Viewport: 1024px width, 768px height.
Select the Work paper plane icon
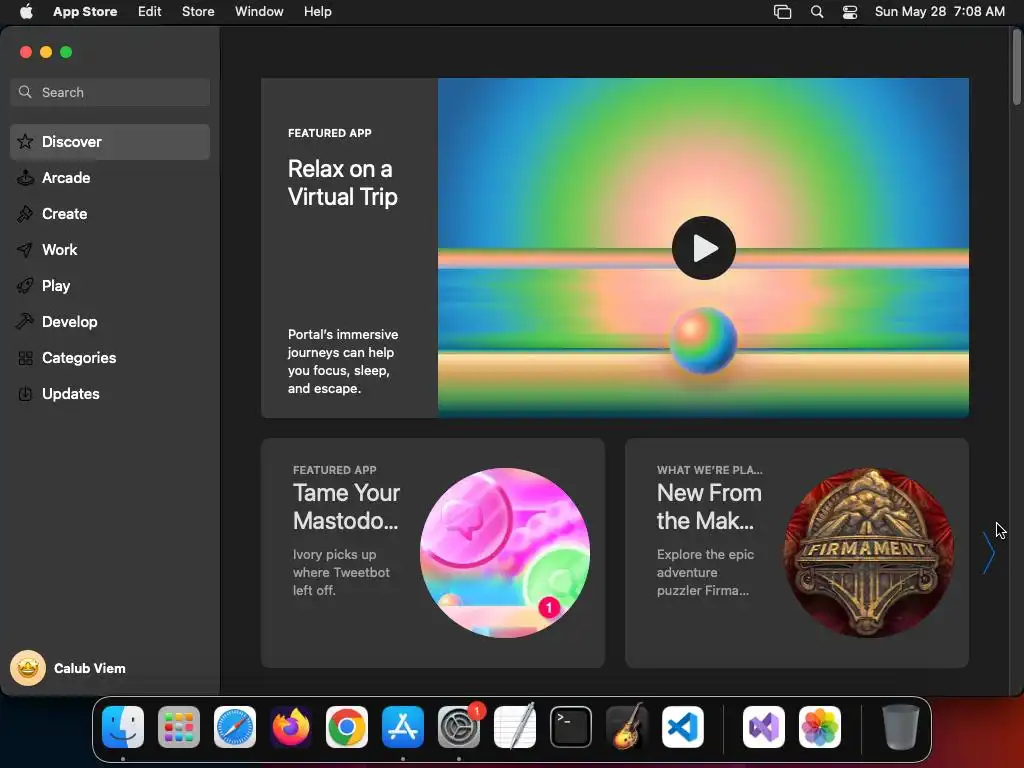25,249
